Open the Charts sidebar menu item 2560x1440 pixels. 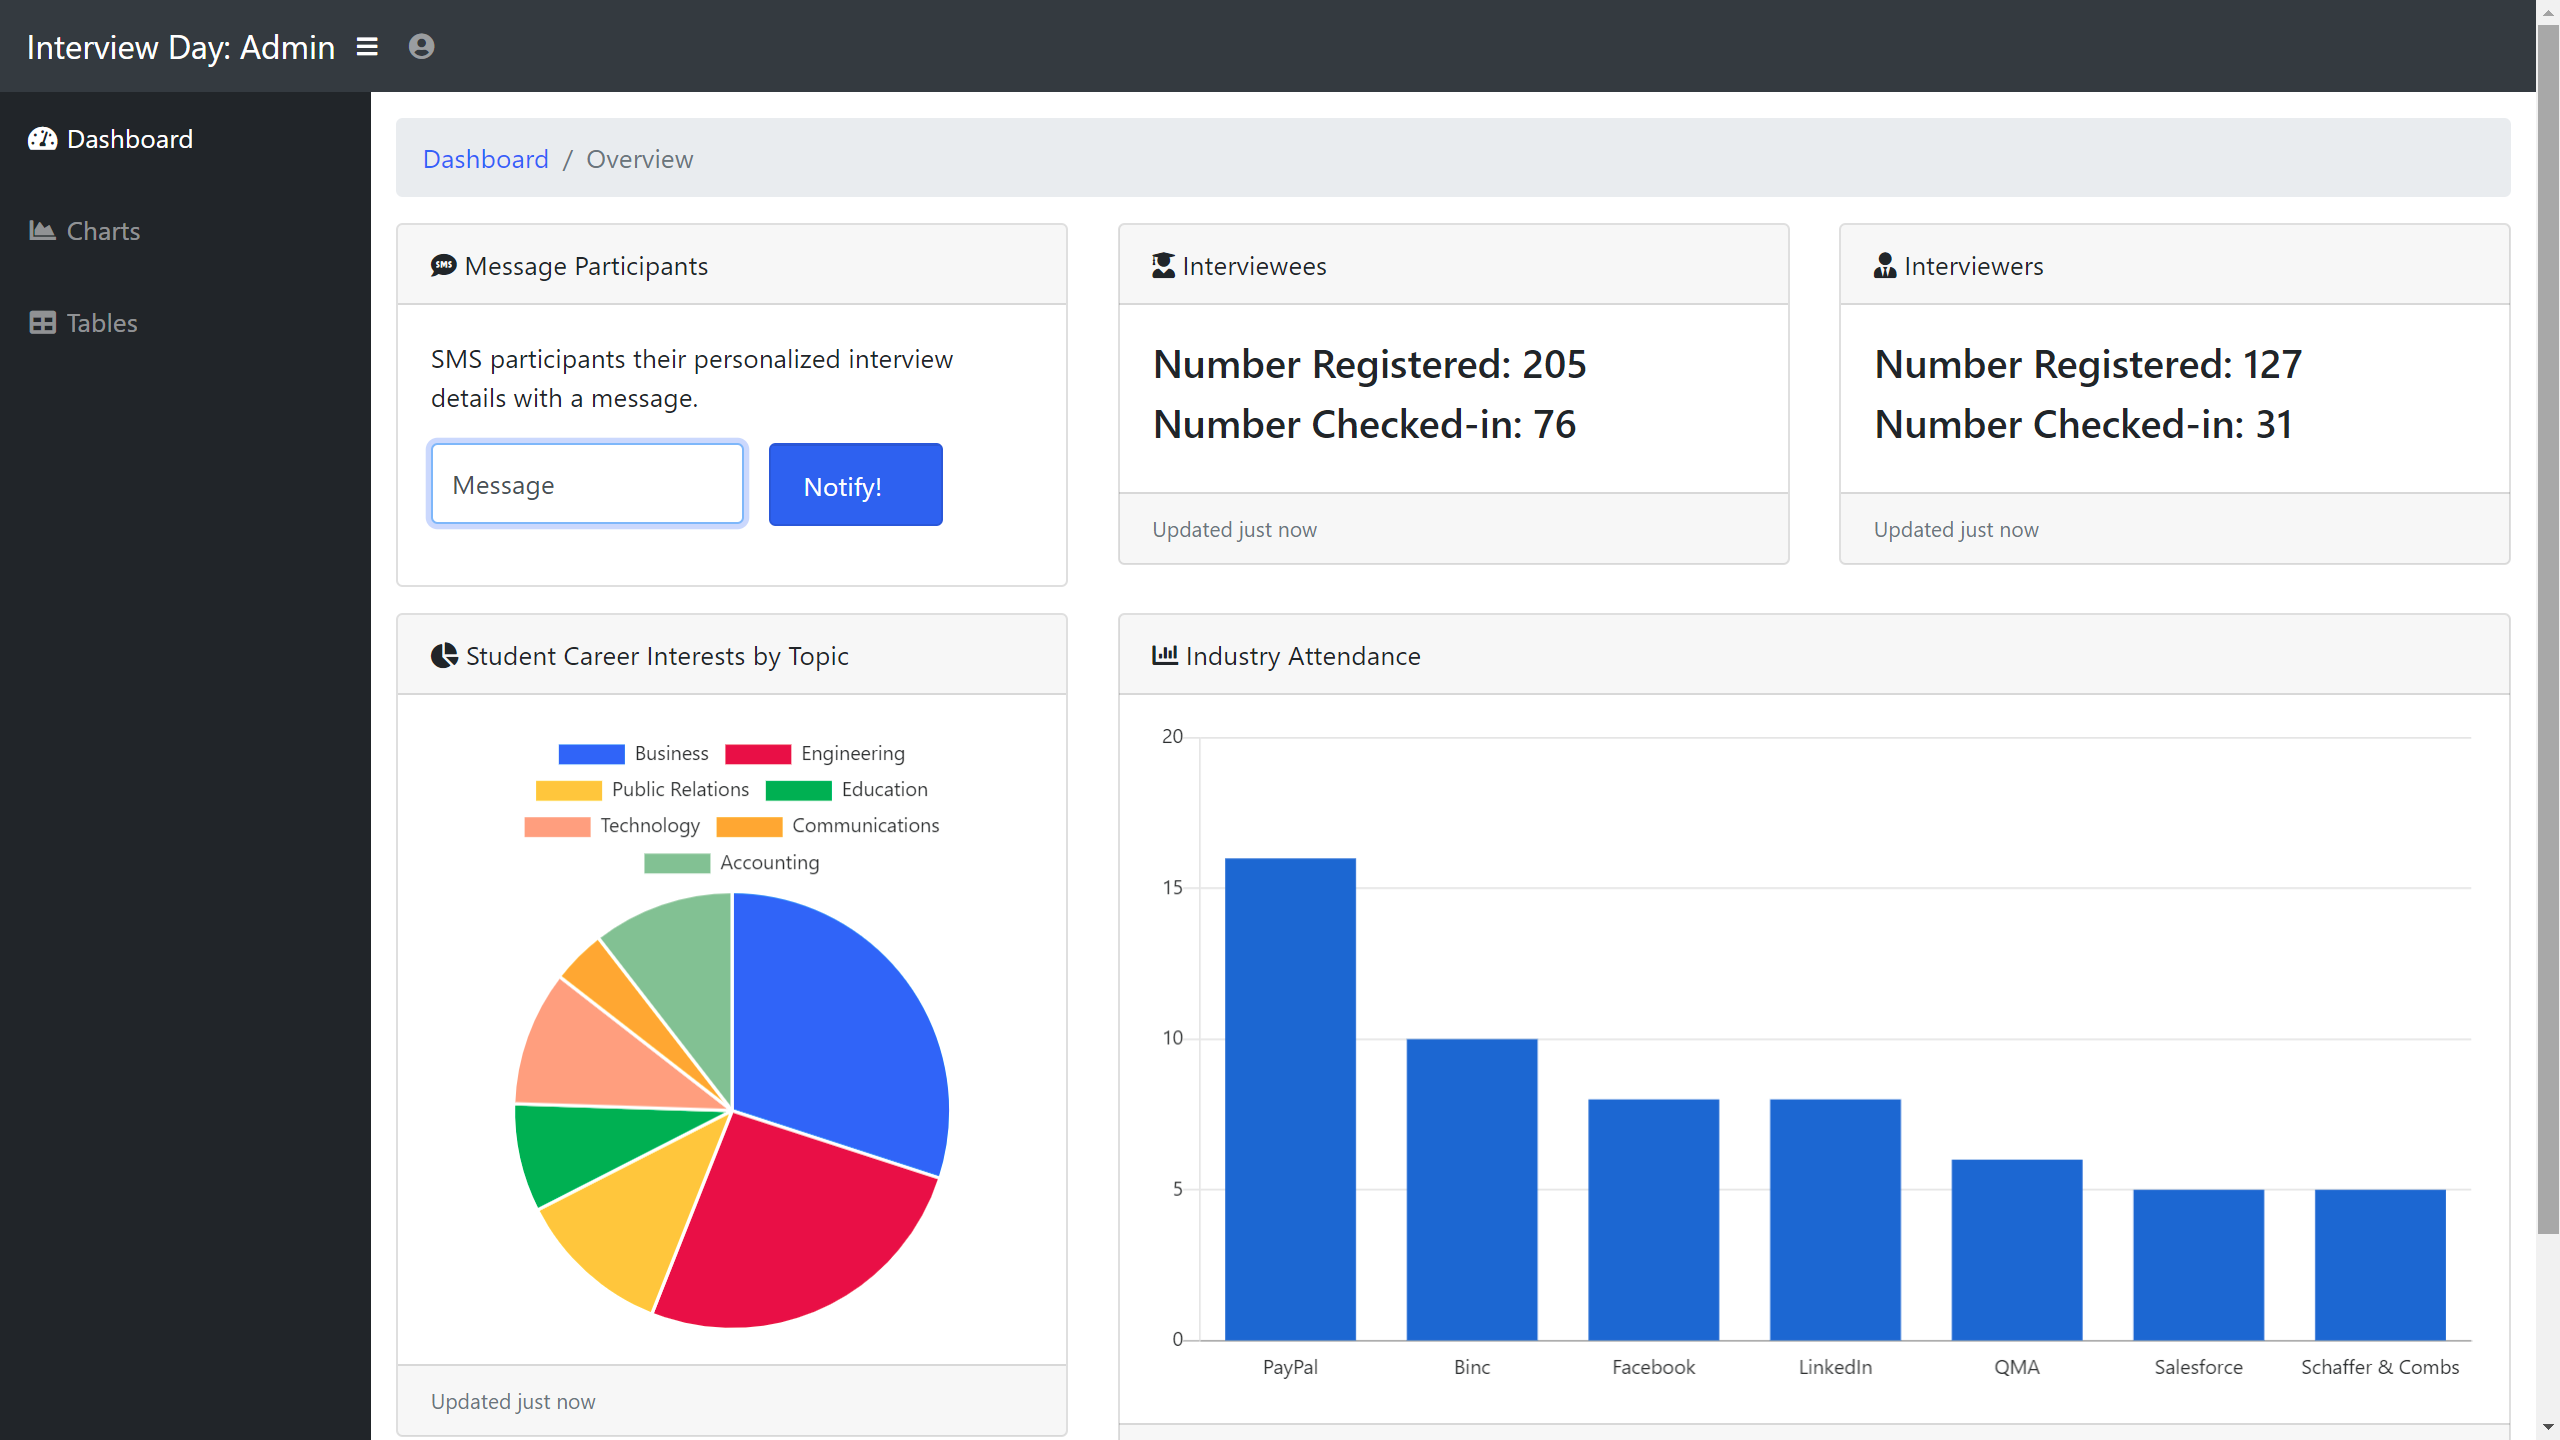pos(103,231)
